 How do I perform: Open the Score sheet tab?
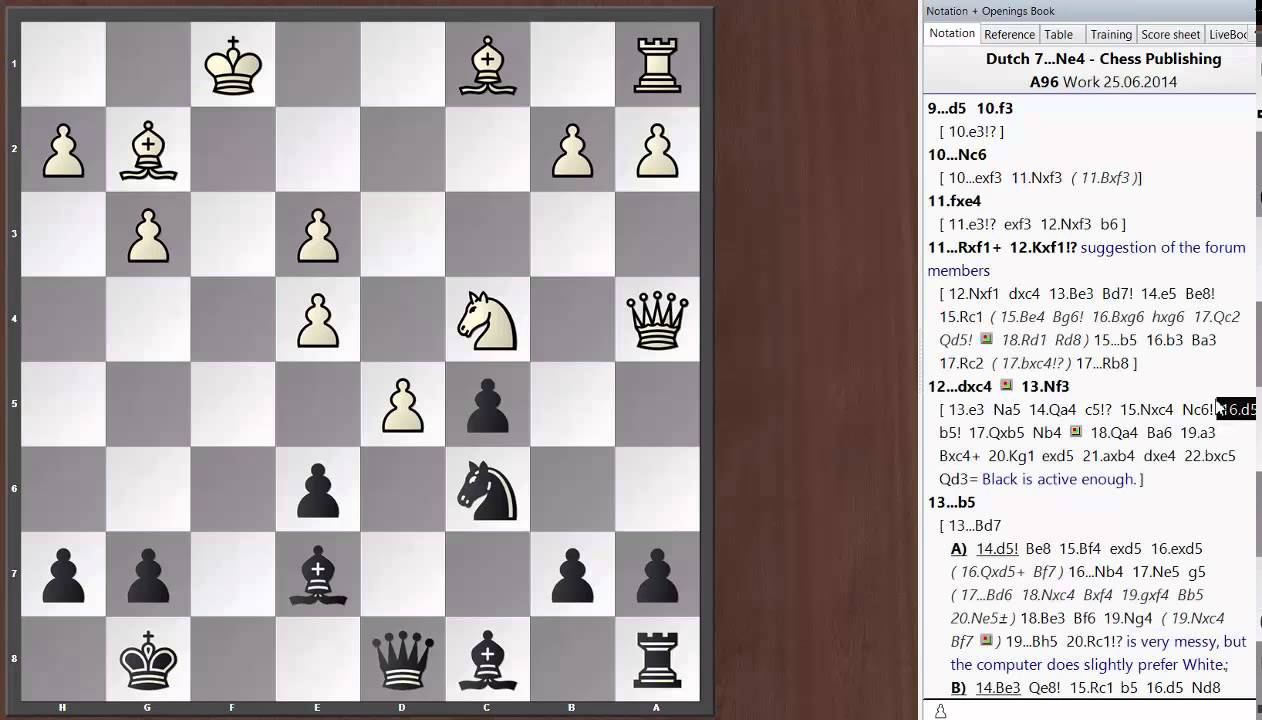pyautogui.click(x=1170, y=33)
